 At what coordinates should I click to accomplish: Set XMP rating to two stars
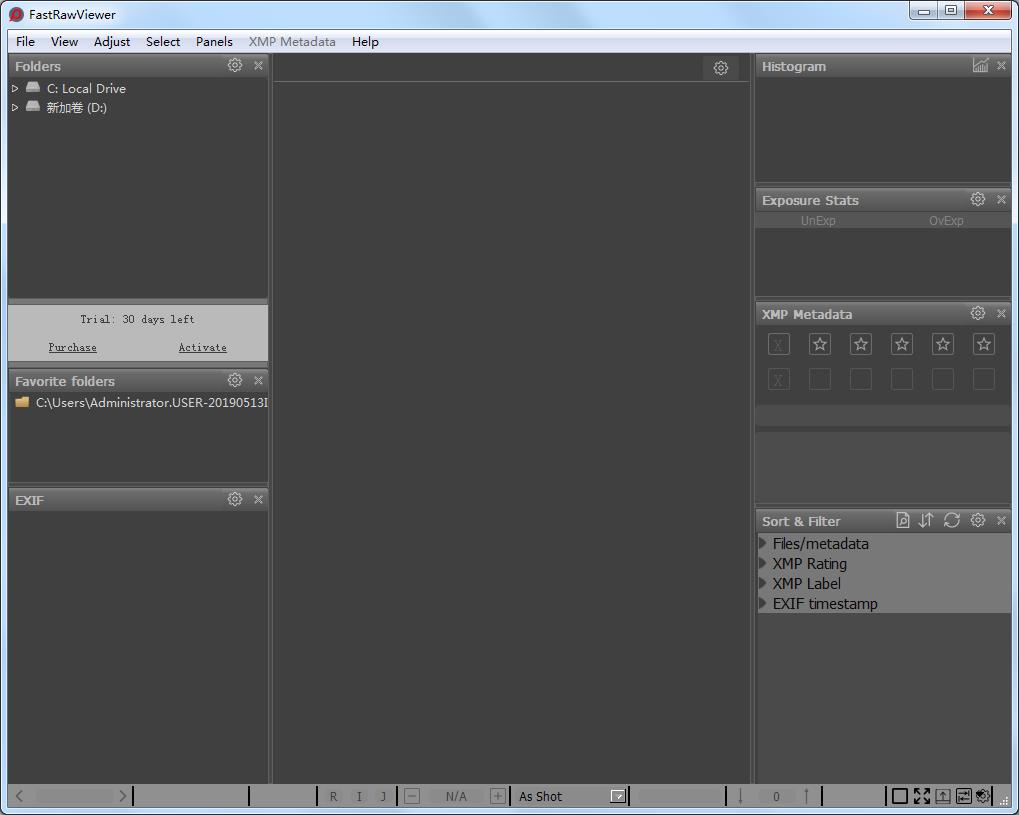pyautogui.click(x=860, y=344)
